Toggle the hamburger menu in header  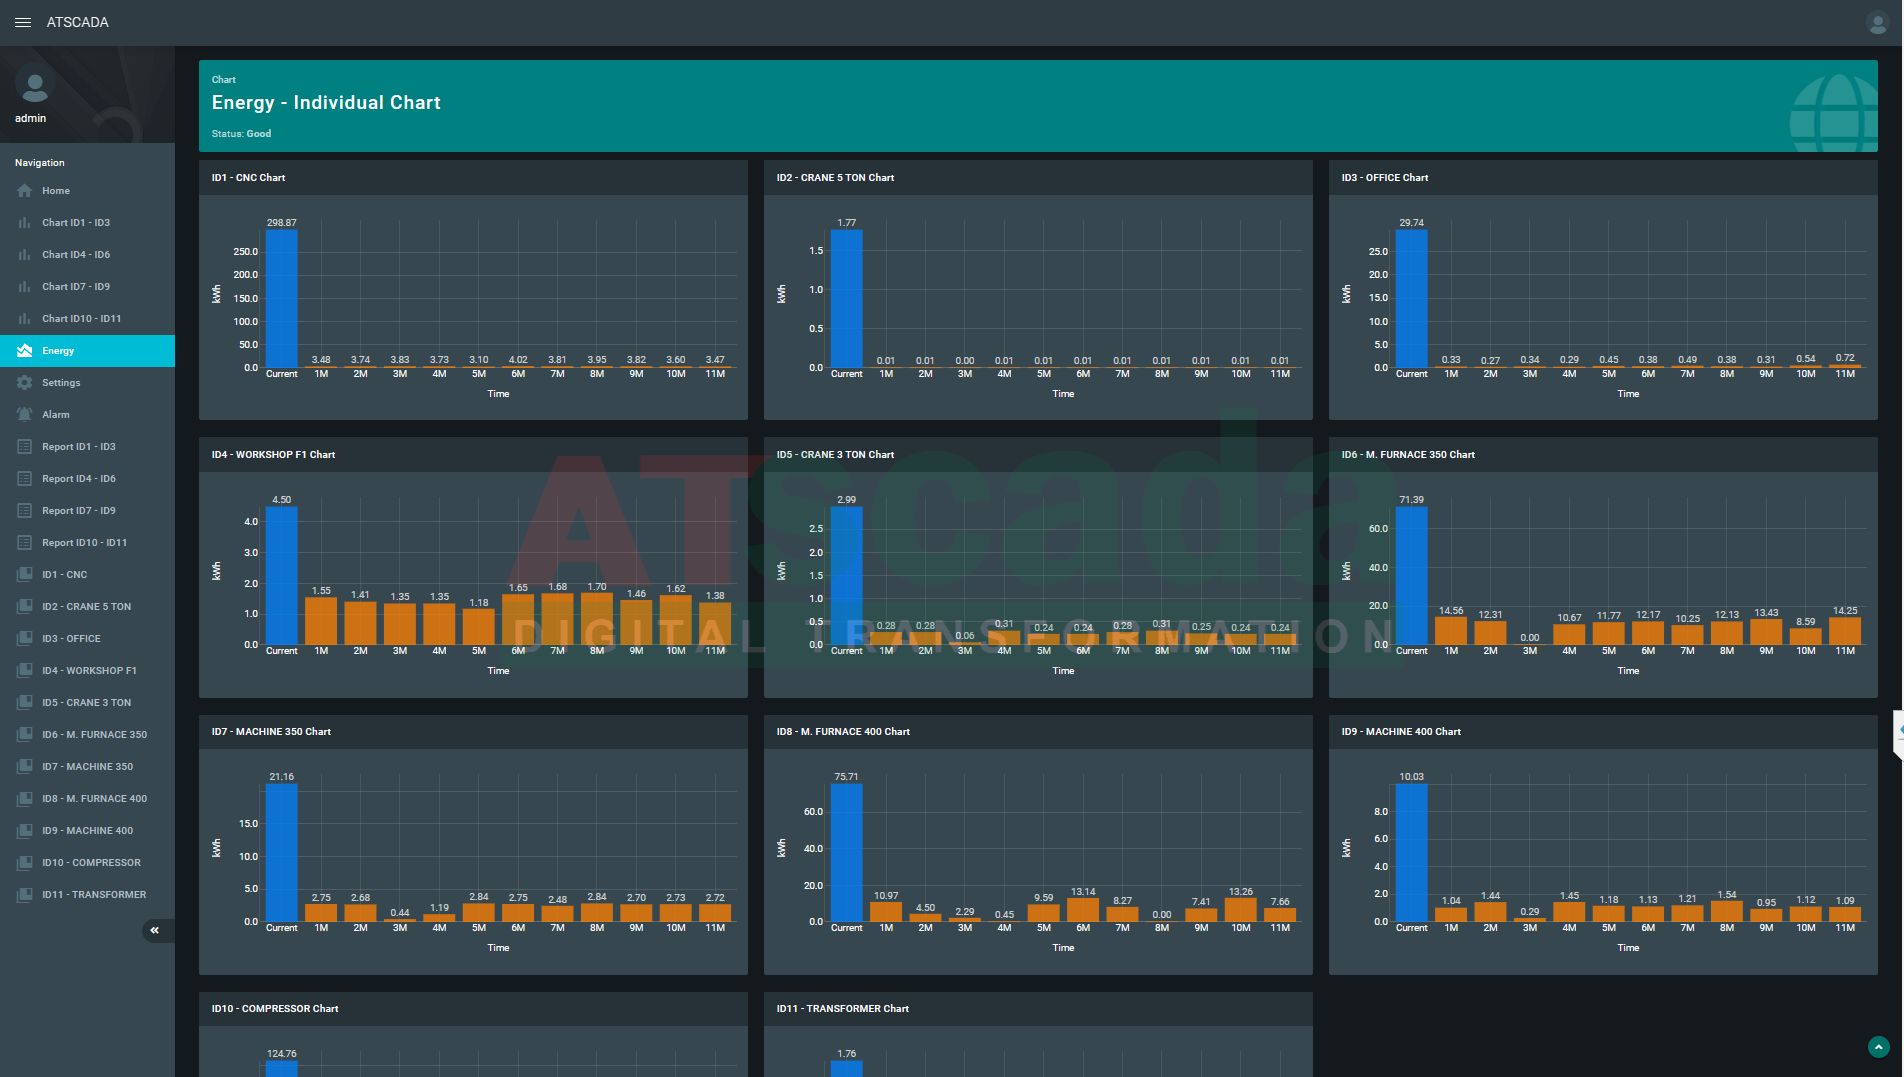23,22
